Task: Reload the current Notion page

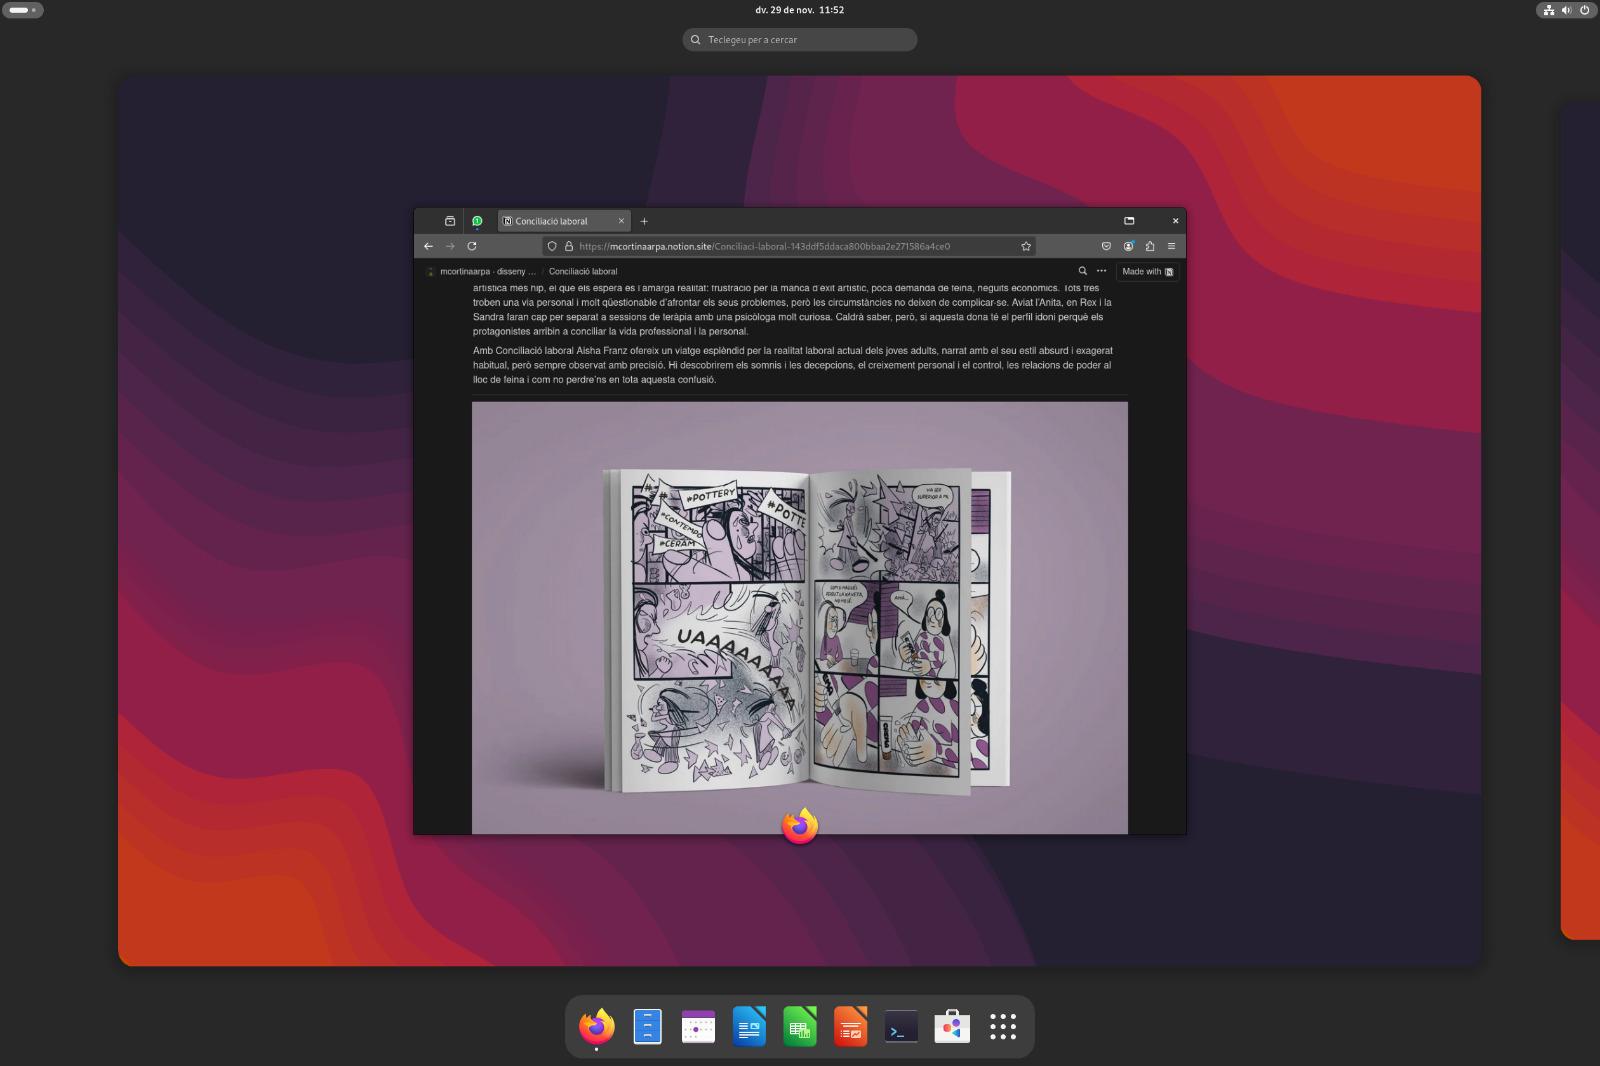Action: [472, 246]
